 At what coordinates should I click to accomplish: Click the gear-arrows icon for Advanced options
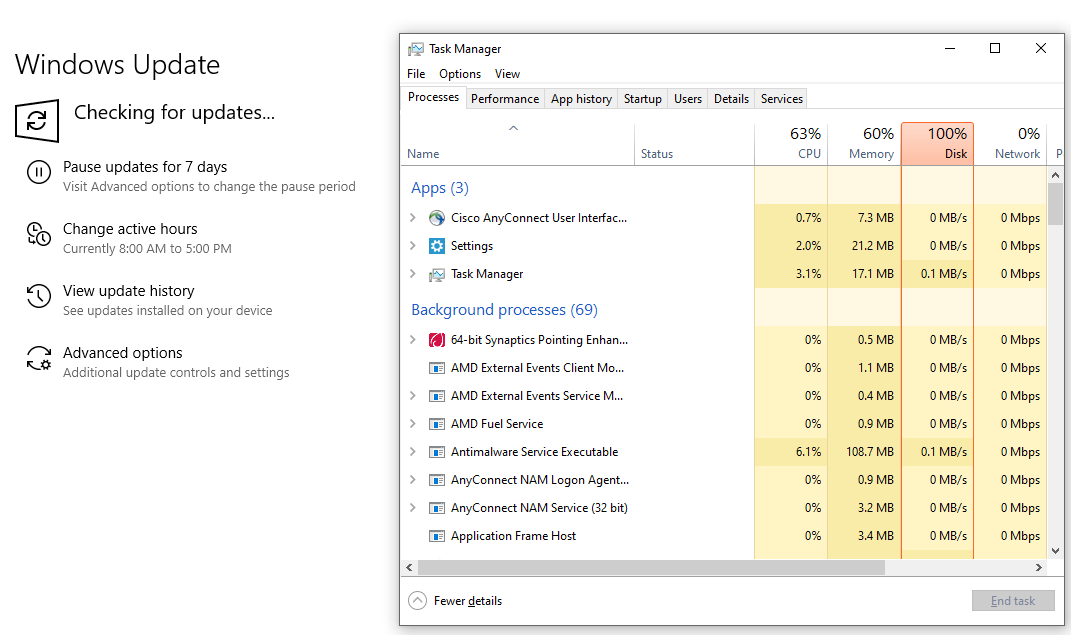point(38,358)
